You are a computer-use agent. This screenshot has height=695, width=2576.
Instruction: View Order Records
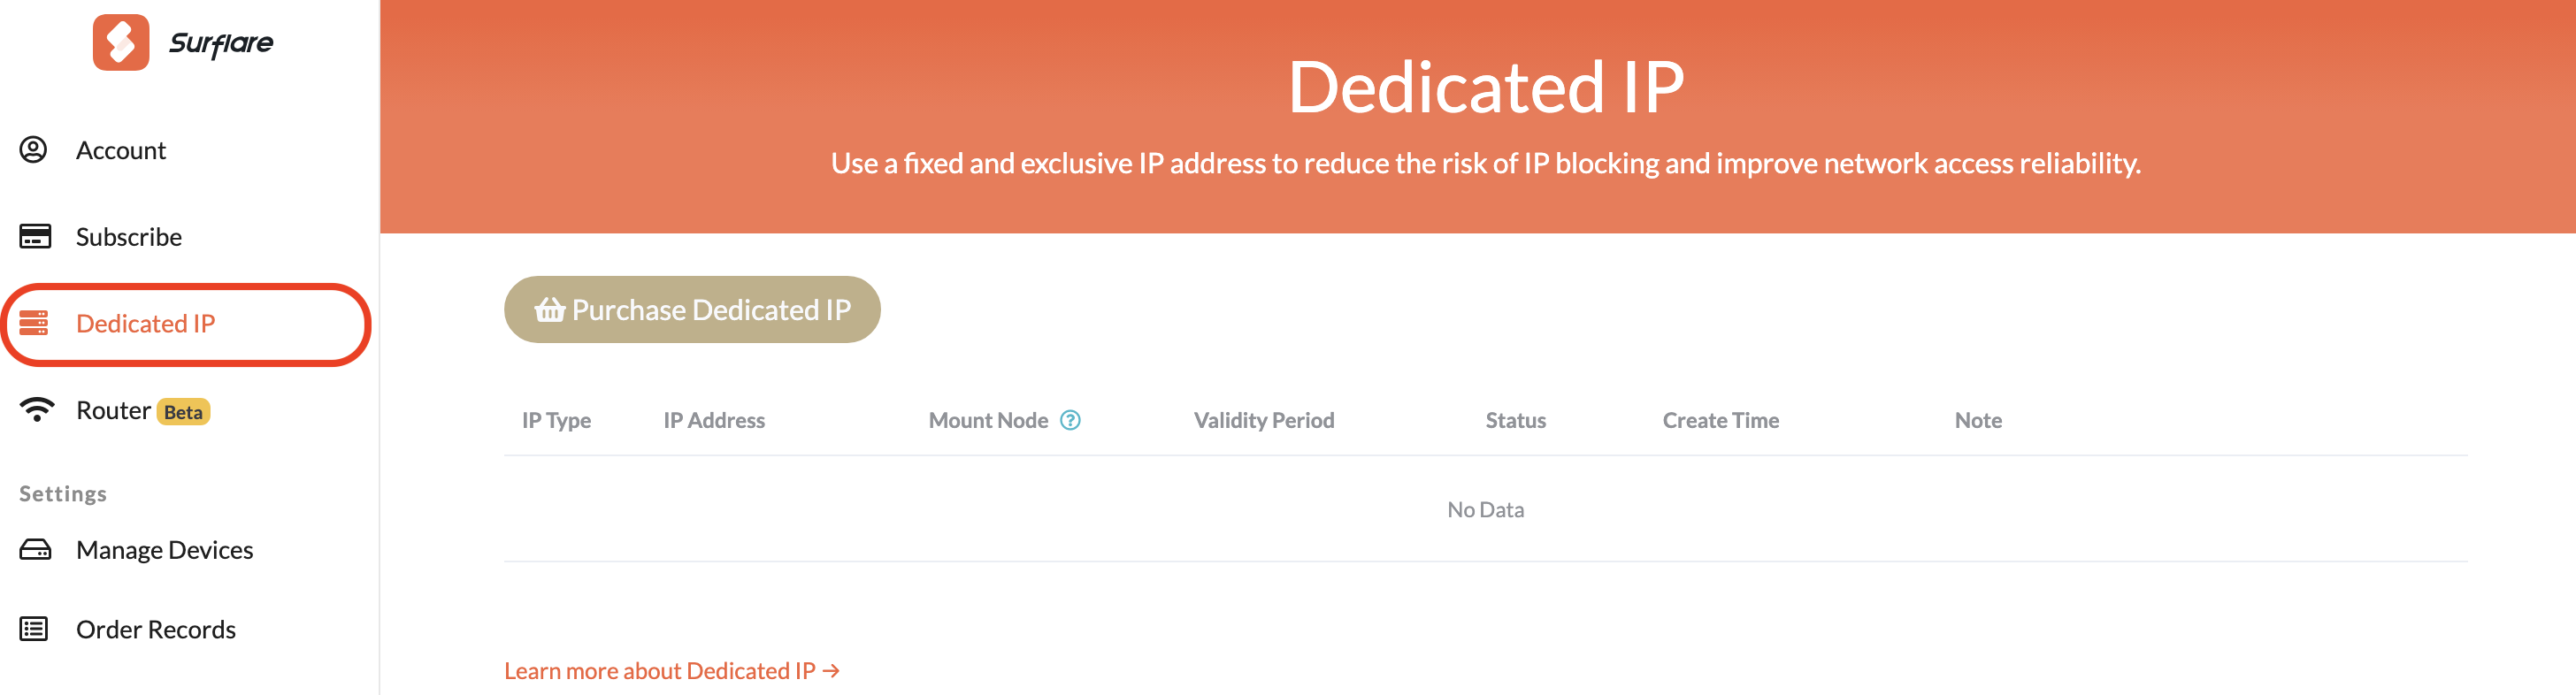156,629
